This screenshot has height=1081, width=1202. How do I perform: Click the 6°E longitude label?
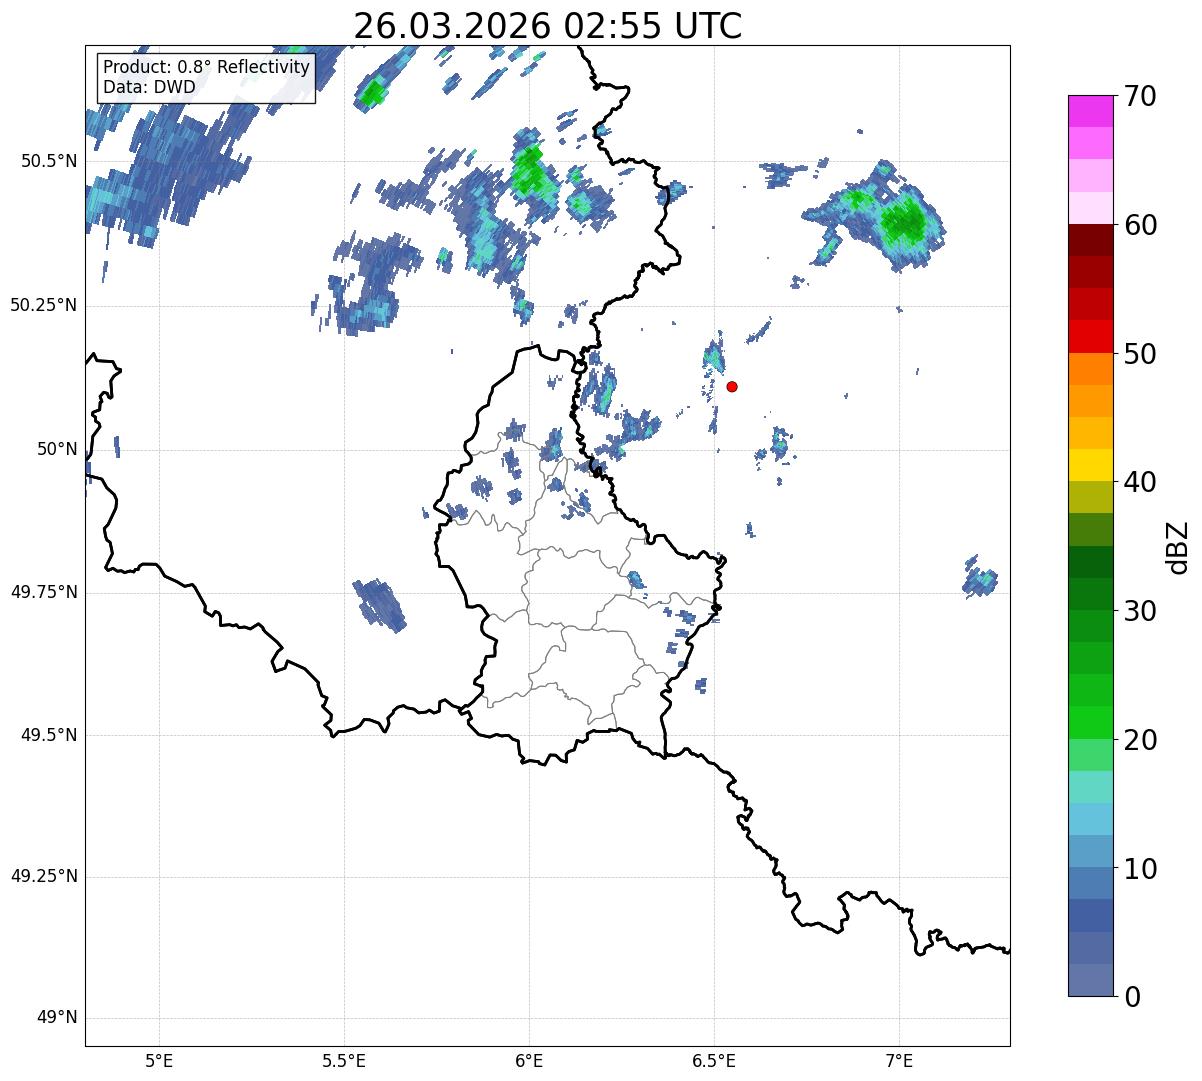529,1060
